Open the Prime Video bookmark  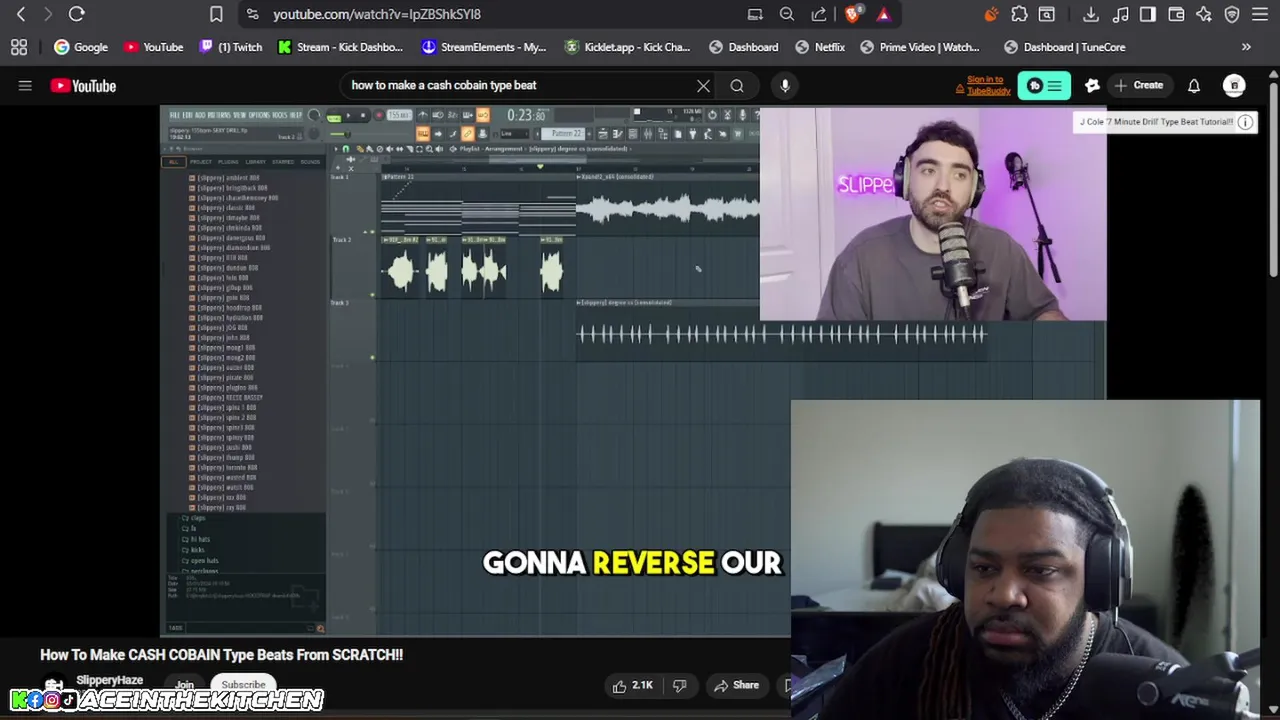[920, 47]
